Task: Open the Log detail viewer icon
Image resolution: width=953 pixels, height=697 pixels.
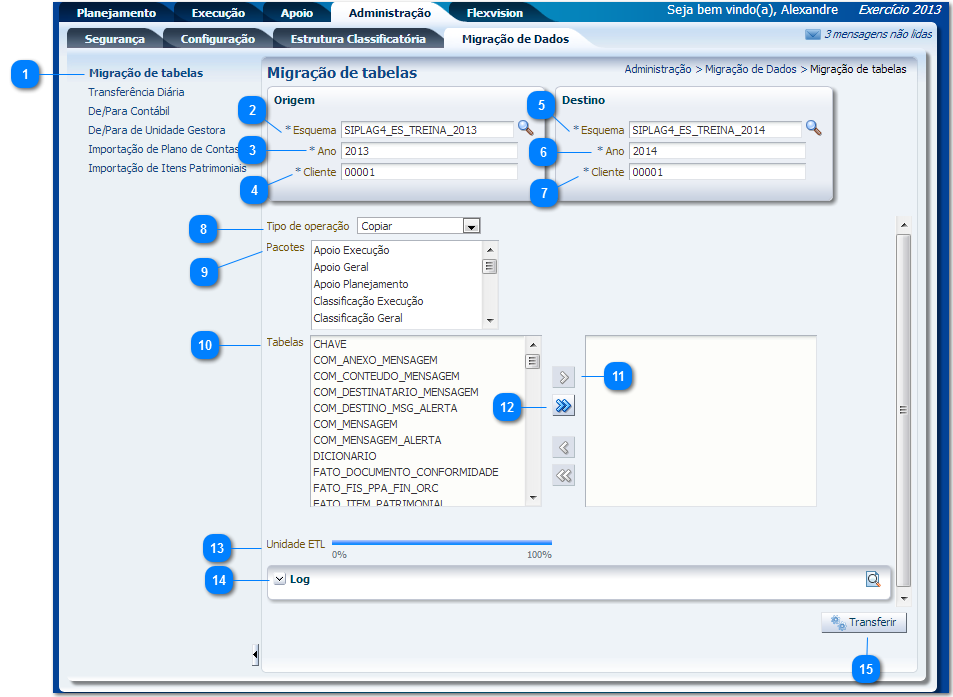Action: (x=873, y=579)
